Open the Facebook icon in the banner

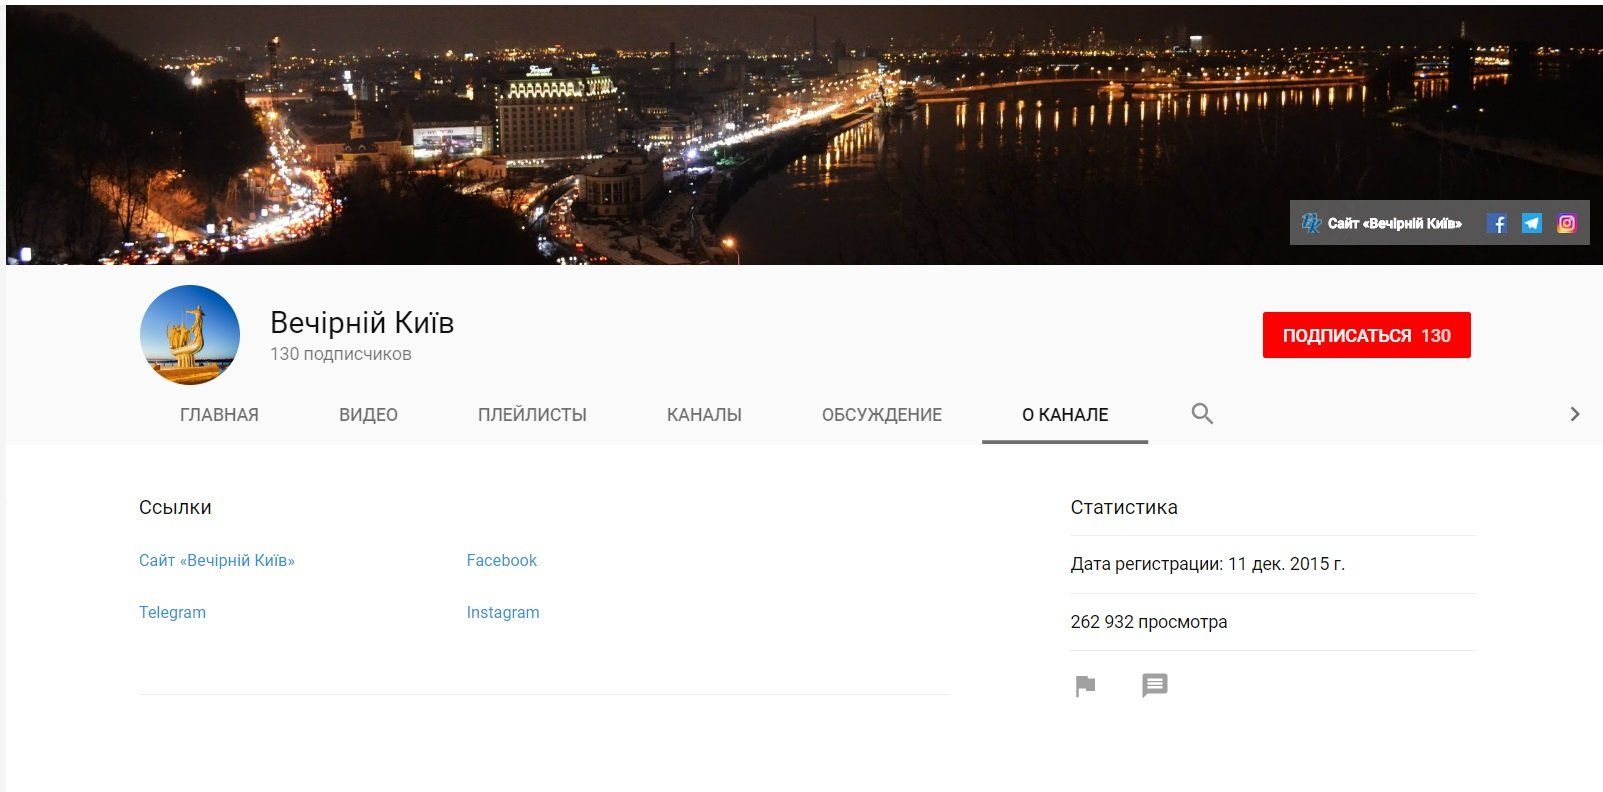1497,224
